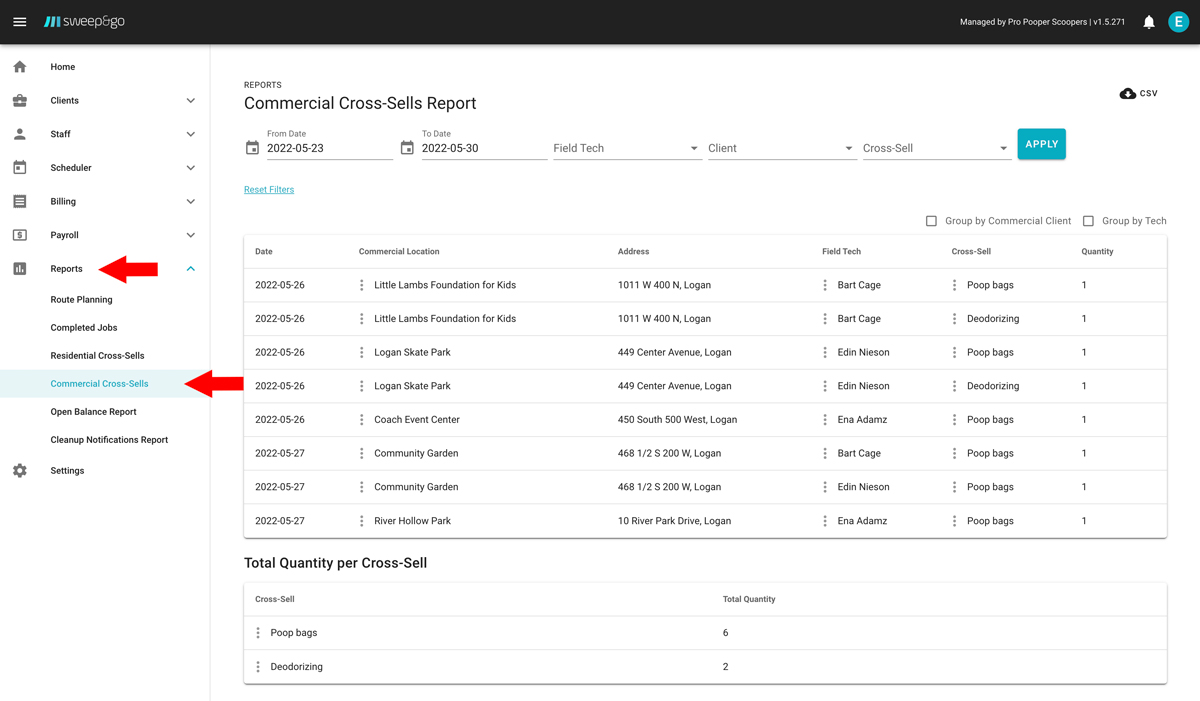Click the To Date calendar icon

[x=407, y=148]
